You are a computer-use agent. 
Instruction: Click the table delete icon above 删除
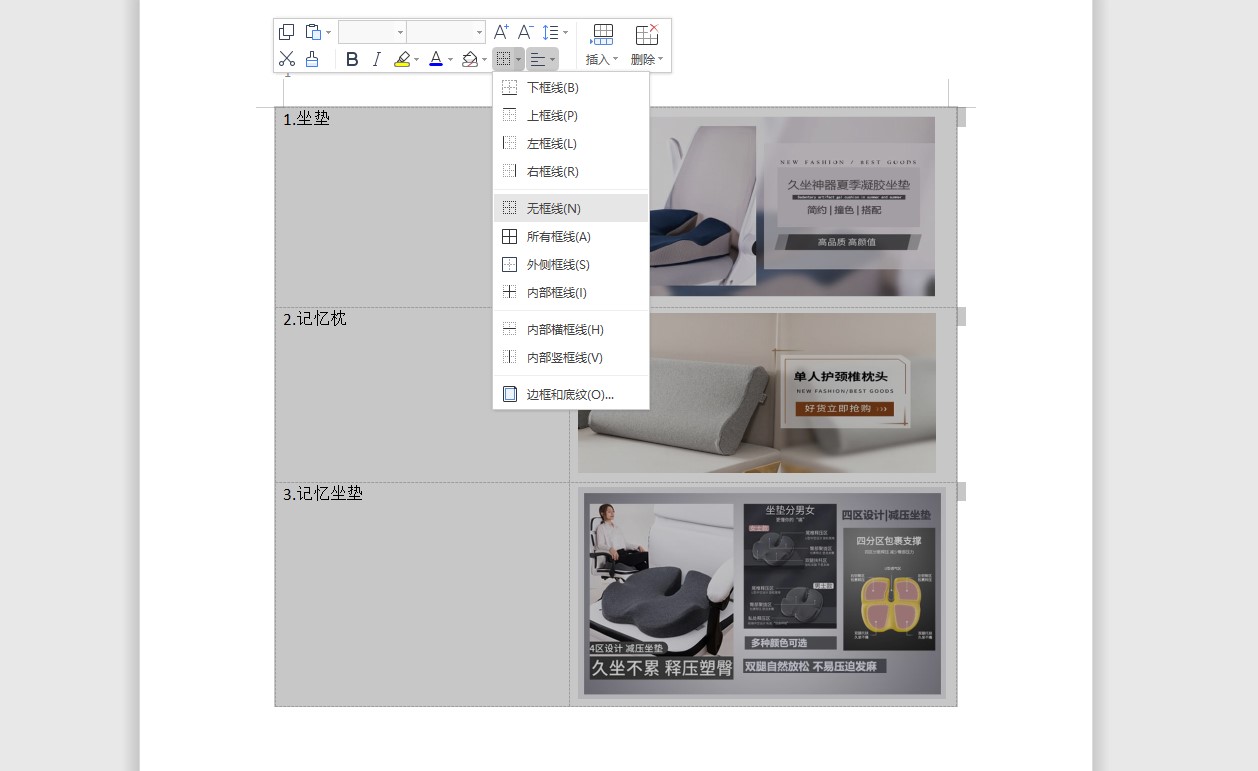(x=646, y=33)
